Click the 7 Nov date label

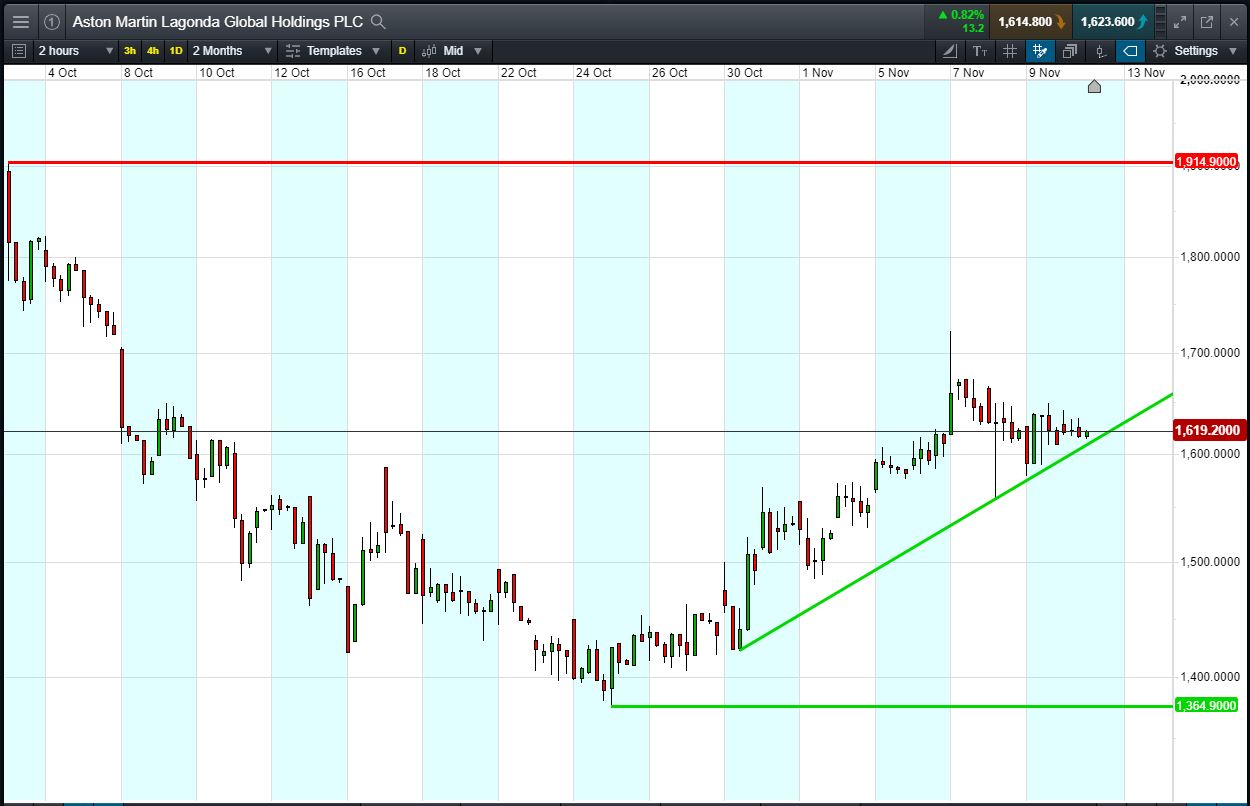point(968,72)
